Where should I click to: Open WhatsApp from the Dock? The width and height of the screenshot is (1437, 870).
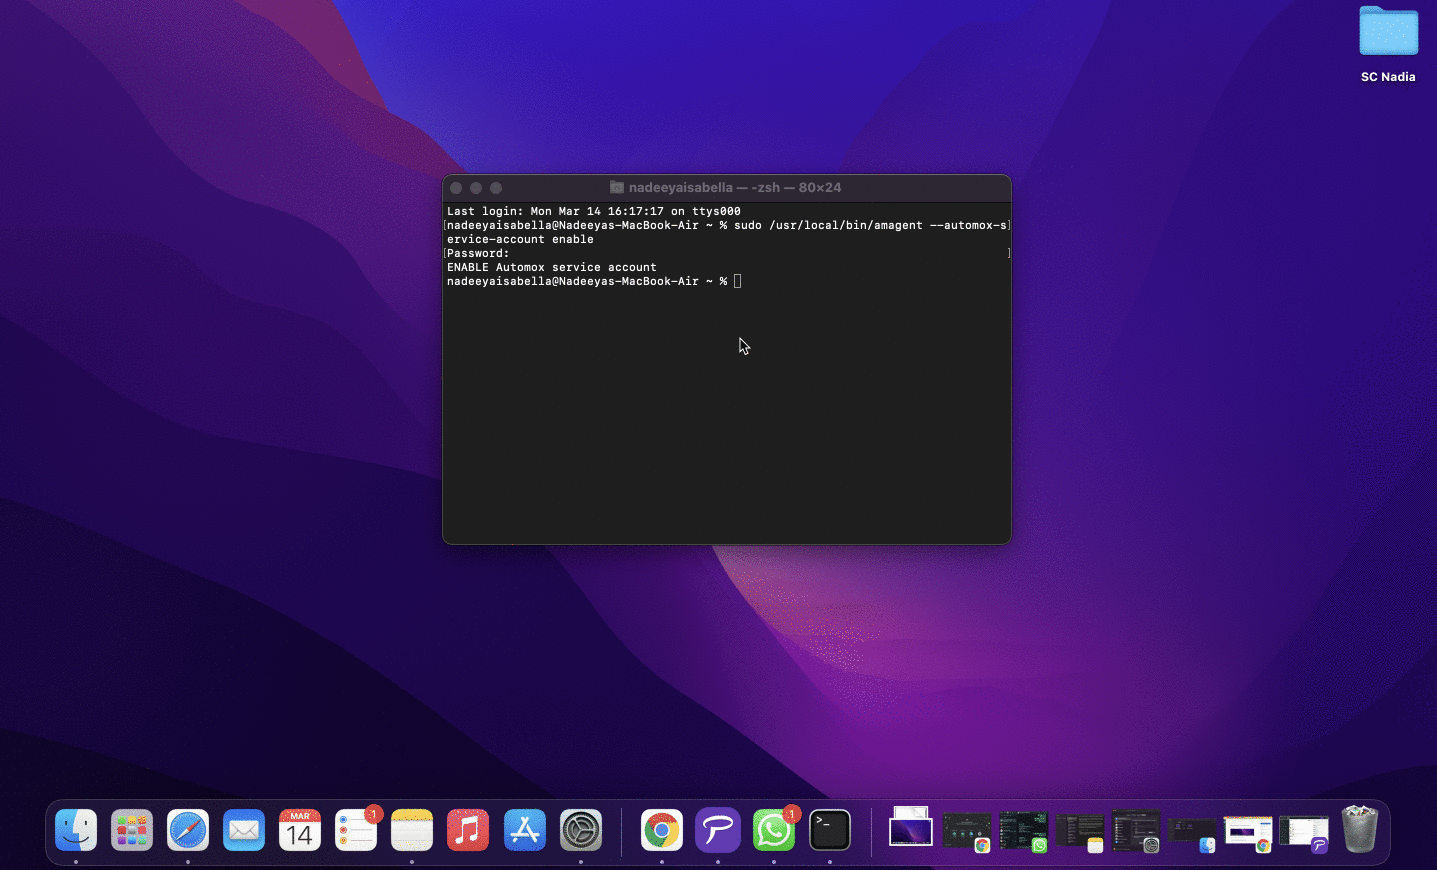[x=774, y=830]
